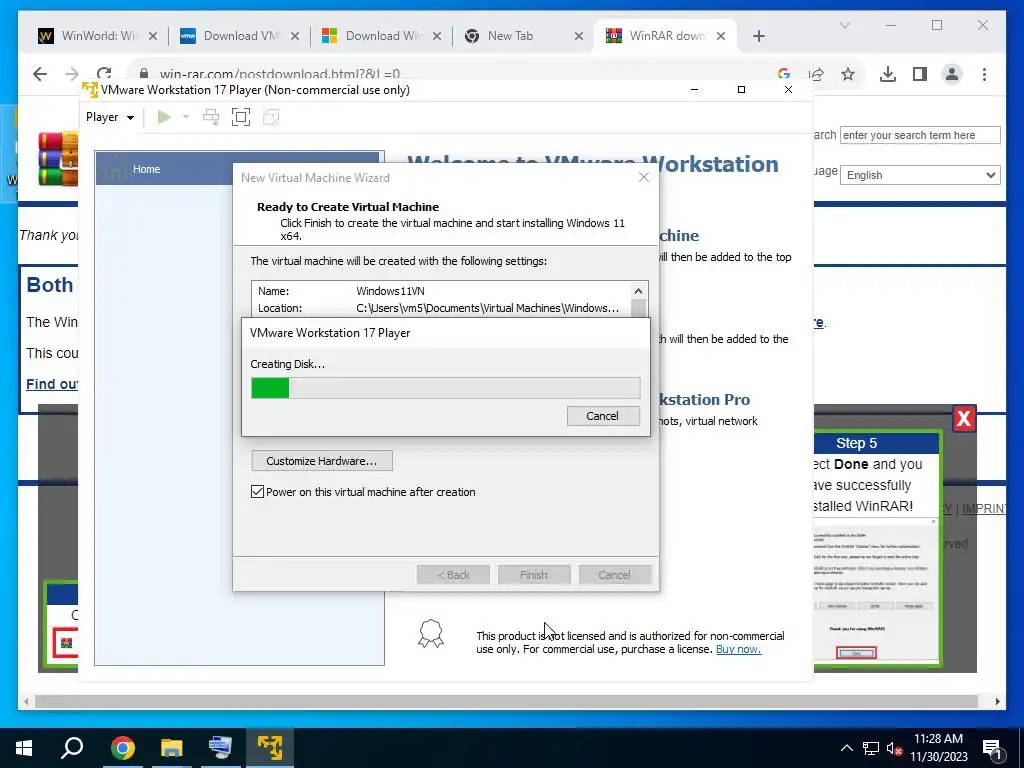
Task: Click the license ribbon award icon
Action: click(431, 633)
